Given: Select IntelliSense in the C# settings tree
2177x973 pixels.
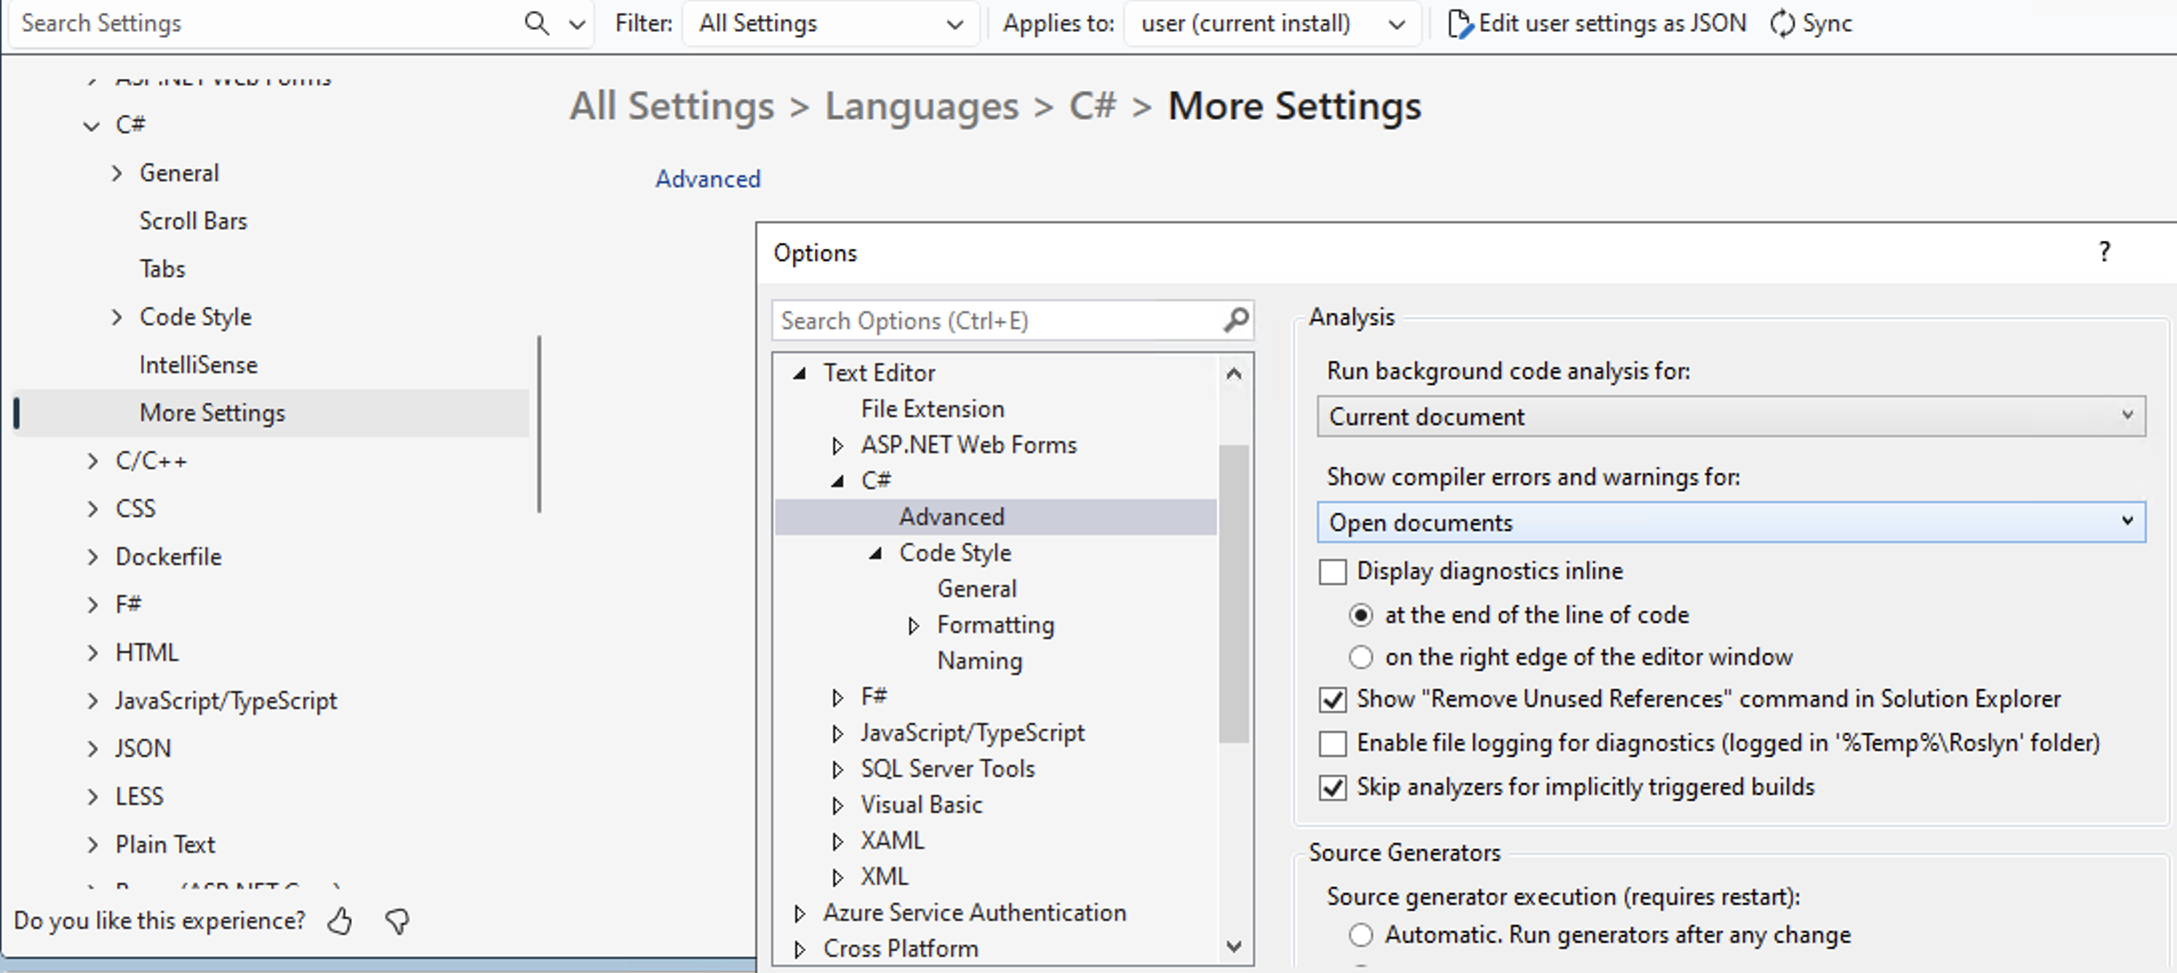Looking at the screenshot, I should tap(198, 365).
